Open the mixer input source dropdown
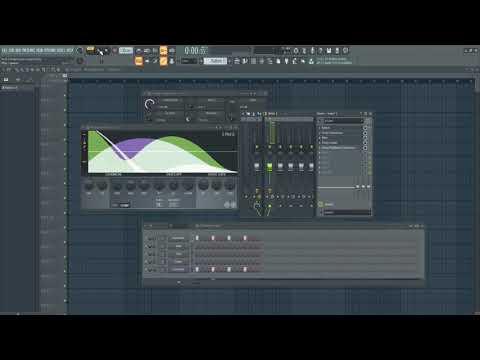Screen dimensions: 480x360 click(x=343, y=121)
